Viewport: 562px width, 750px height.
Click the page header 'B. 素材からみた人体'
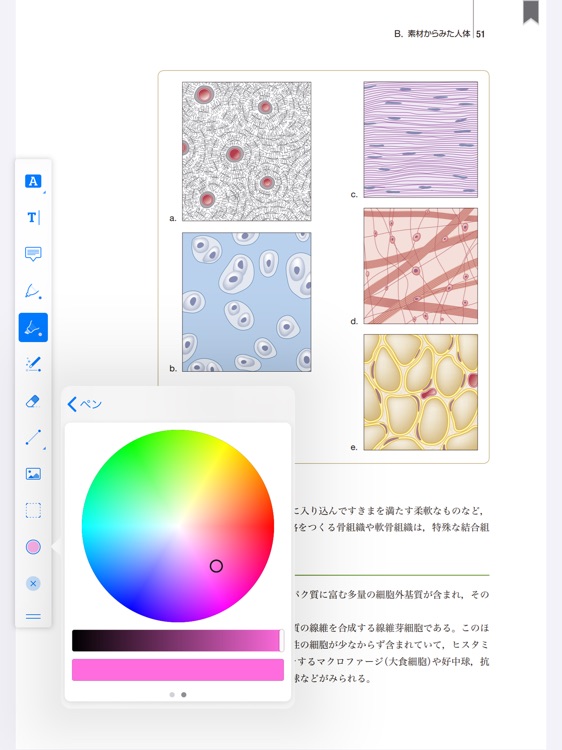pos(432,34)
